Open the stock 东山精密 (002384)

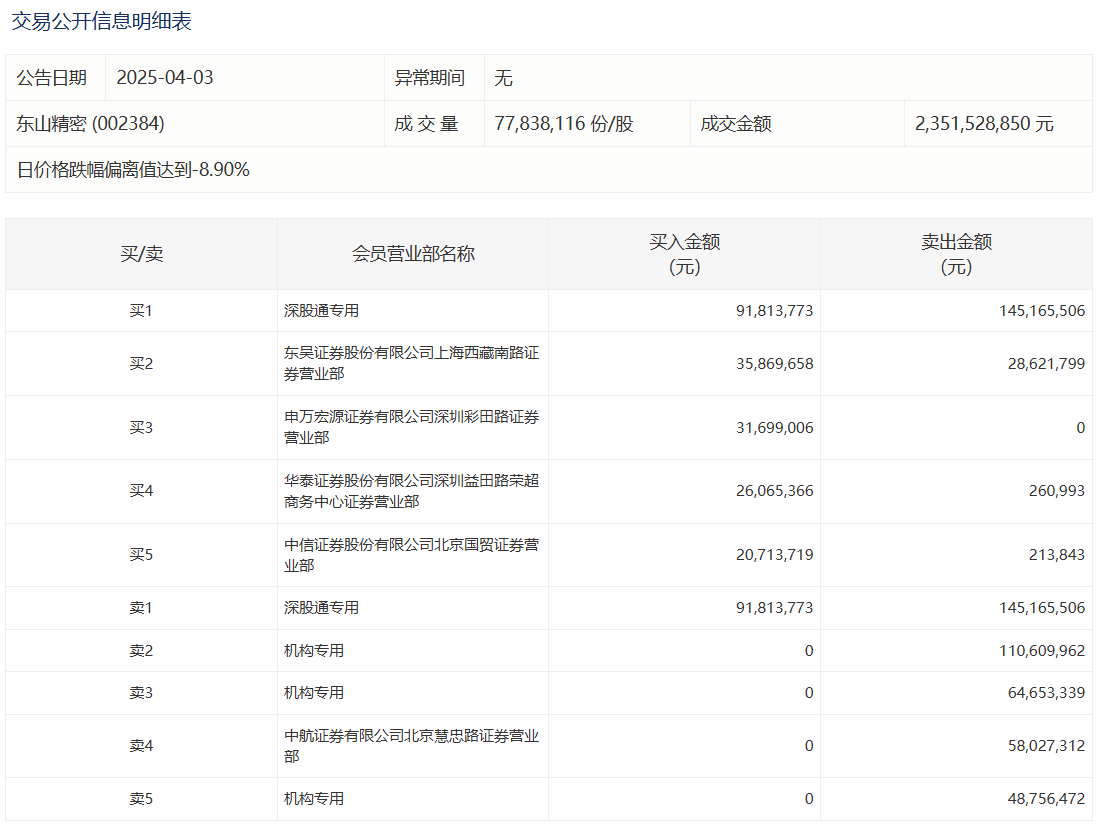coord(91,124)
